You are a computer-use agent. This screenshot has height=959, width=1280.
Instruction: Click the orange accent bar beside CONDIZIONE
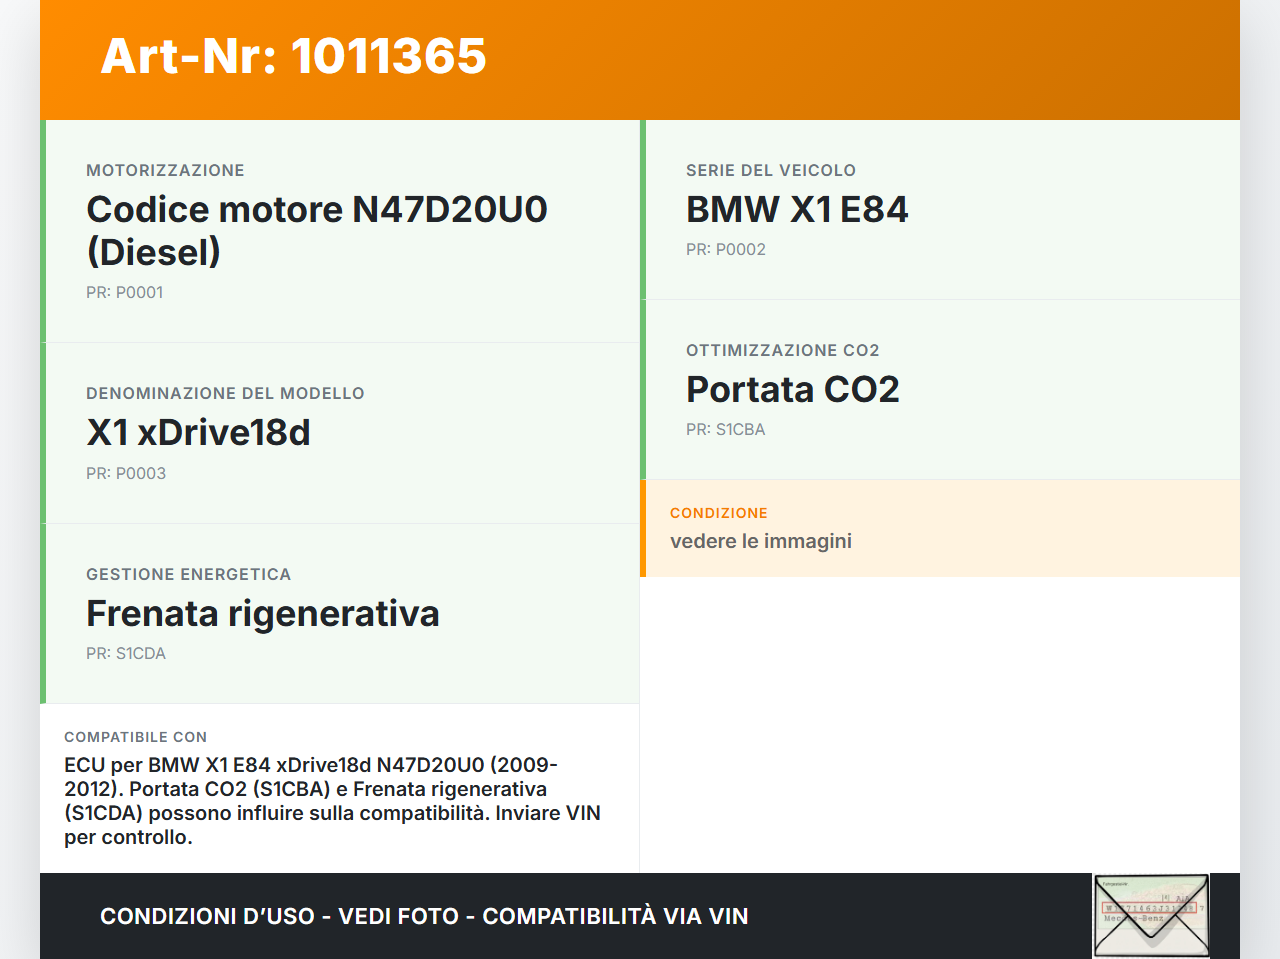tap(643, 528)
